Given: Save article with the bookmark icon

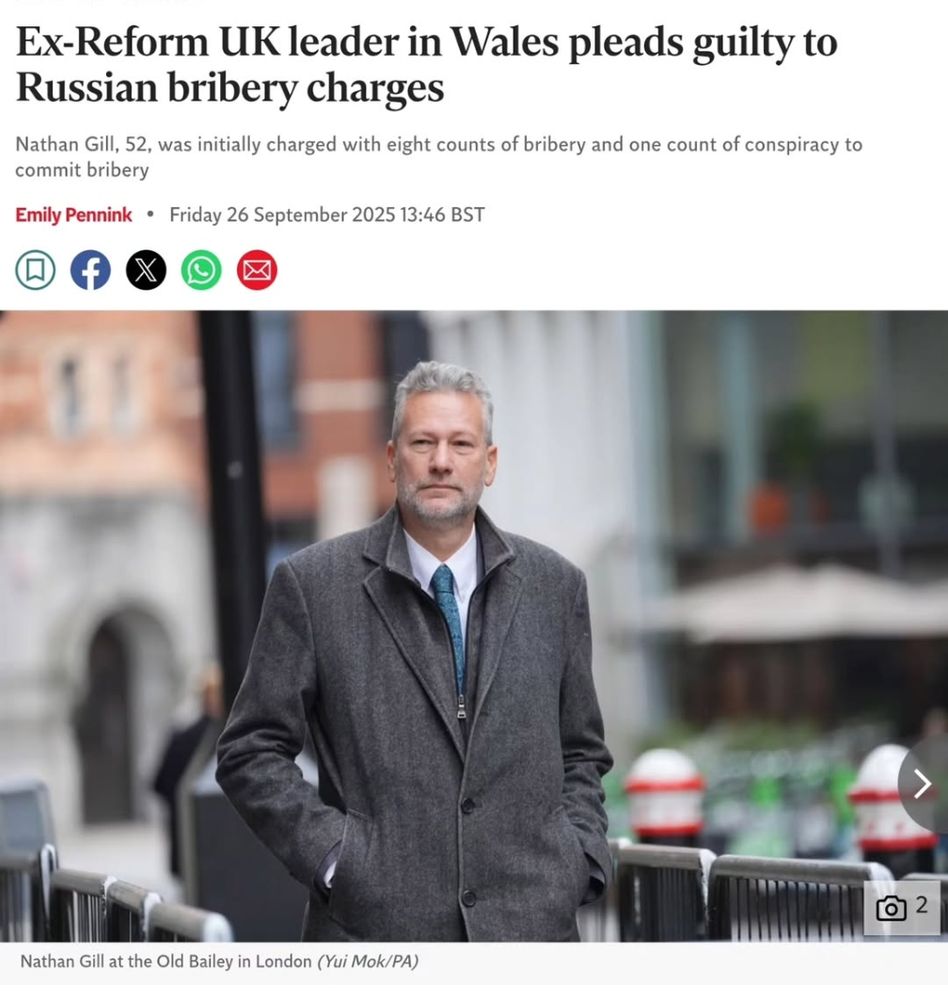Looking at the screenshot, I should coord(35,270).
